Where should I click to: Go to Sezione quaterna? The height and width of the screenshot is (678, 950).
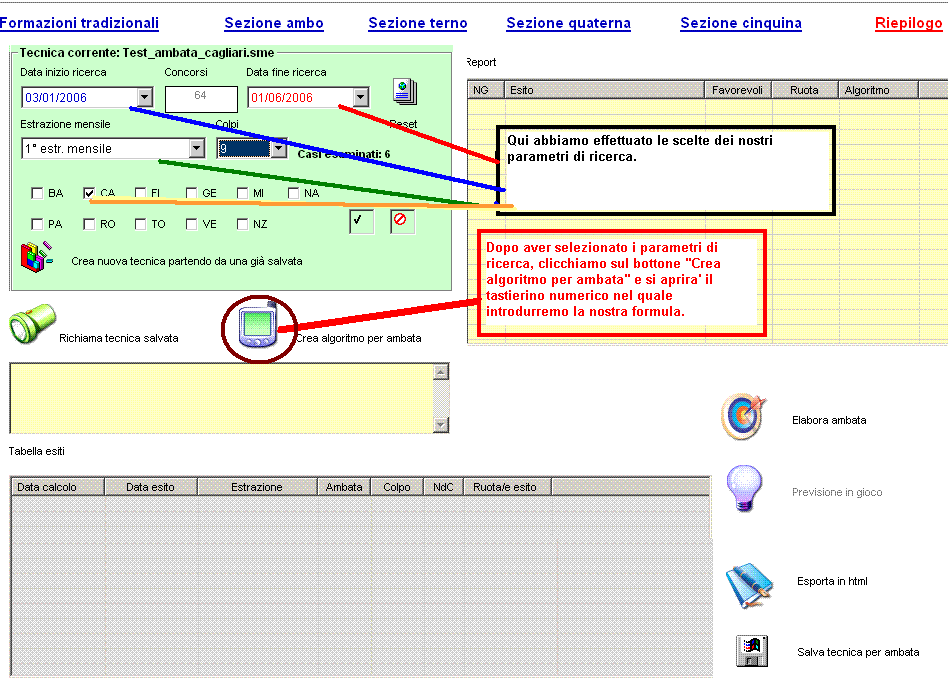tap(568, 23)
